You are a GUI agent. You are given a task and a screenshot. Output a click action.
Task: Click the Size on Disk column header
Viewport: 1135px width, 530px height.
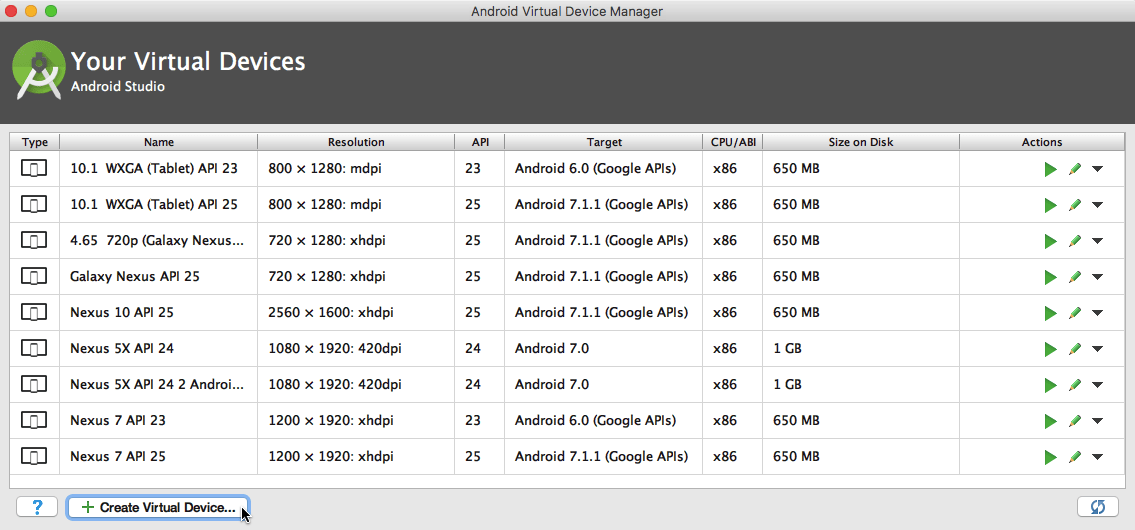point(860,142)
